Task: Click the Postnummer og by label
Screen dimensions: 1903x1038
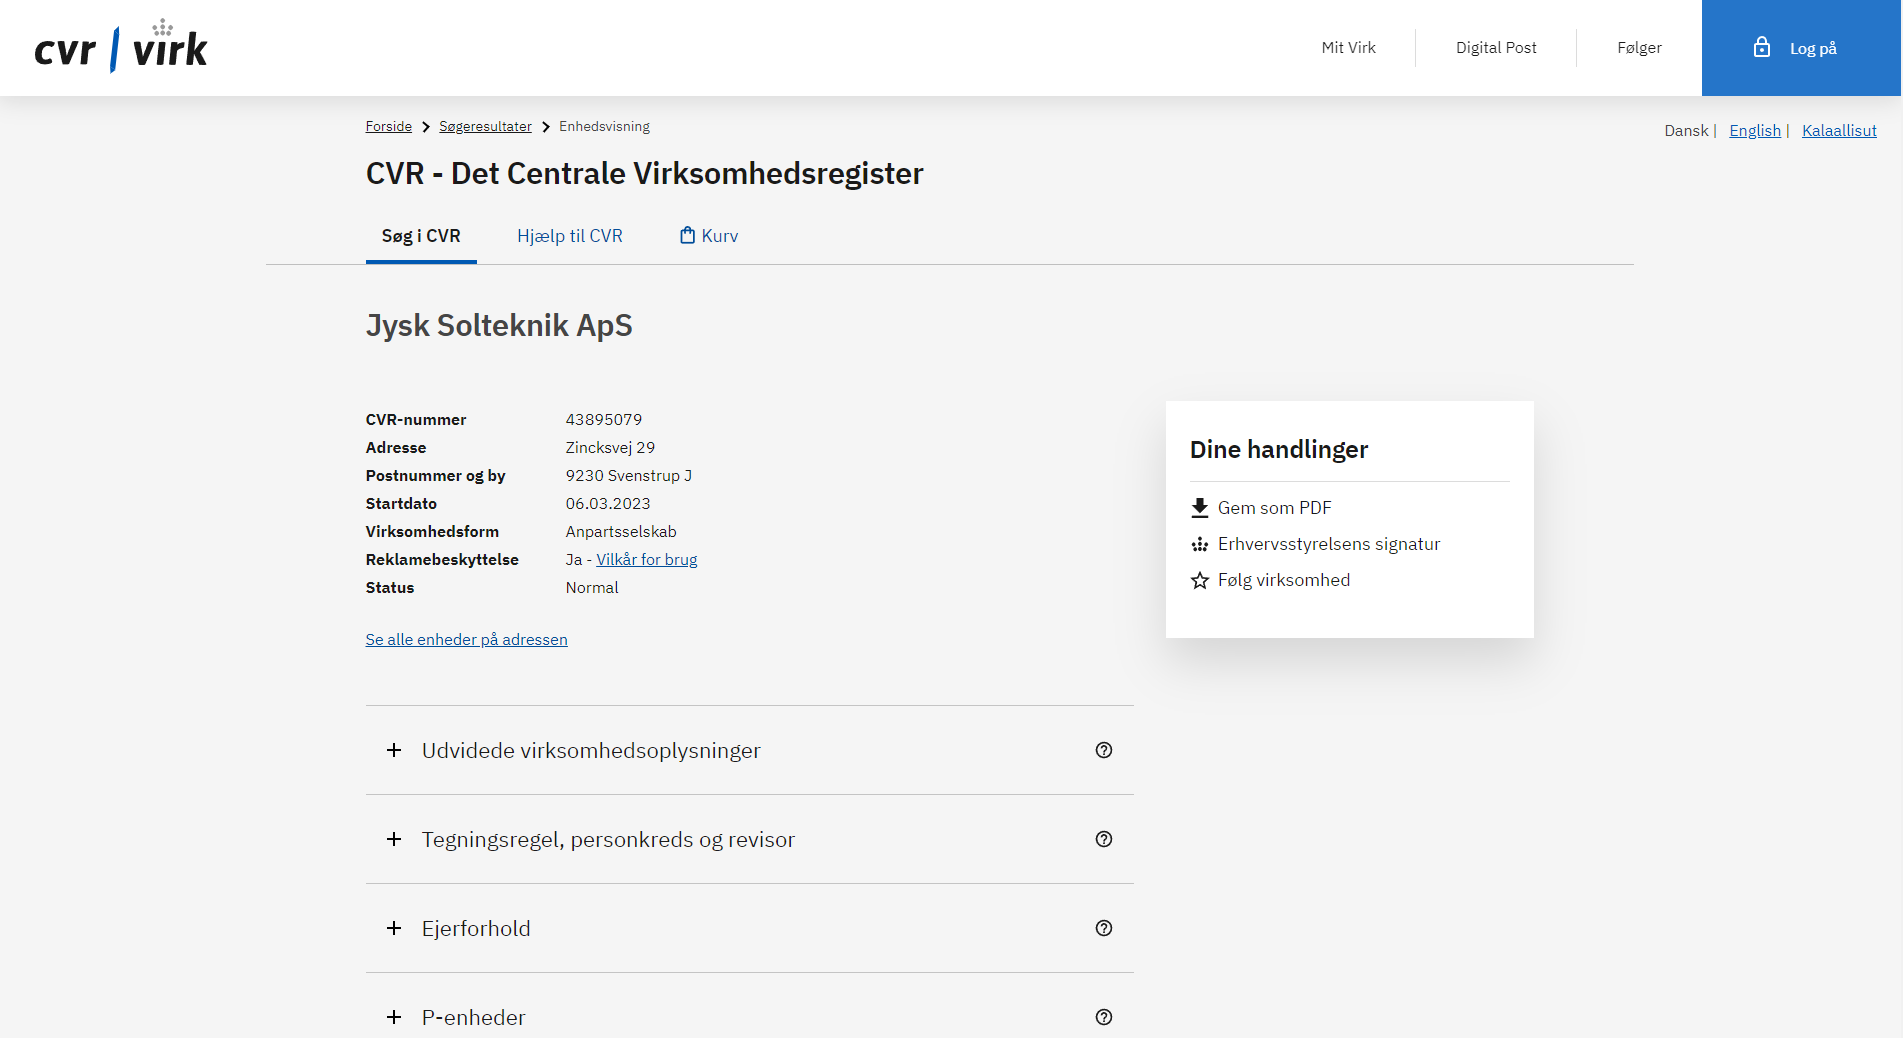Action: [x=436, y=475]
